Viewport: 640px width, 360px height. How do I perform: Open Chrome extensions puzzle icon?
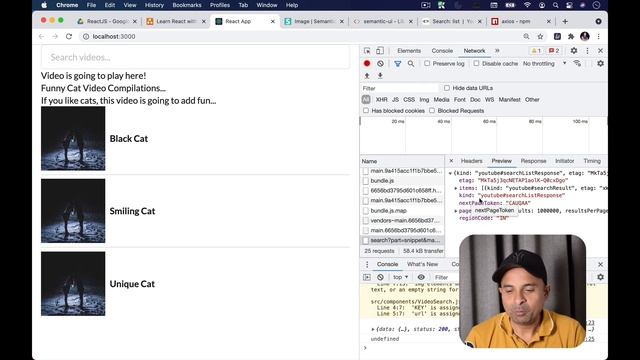coord(571,36)
